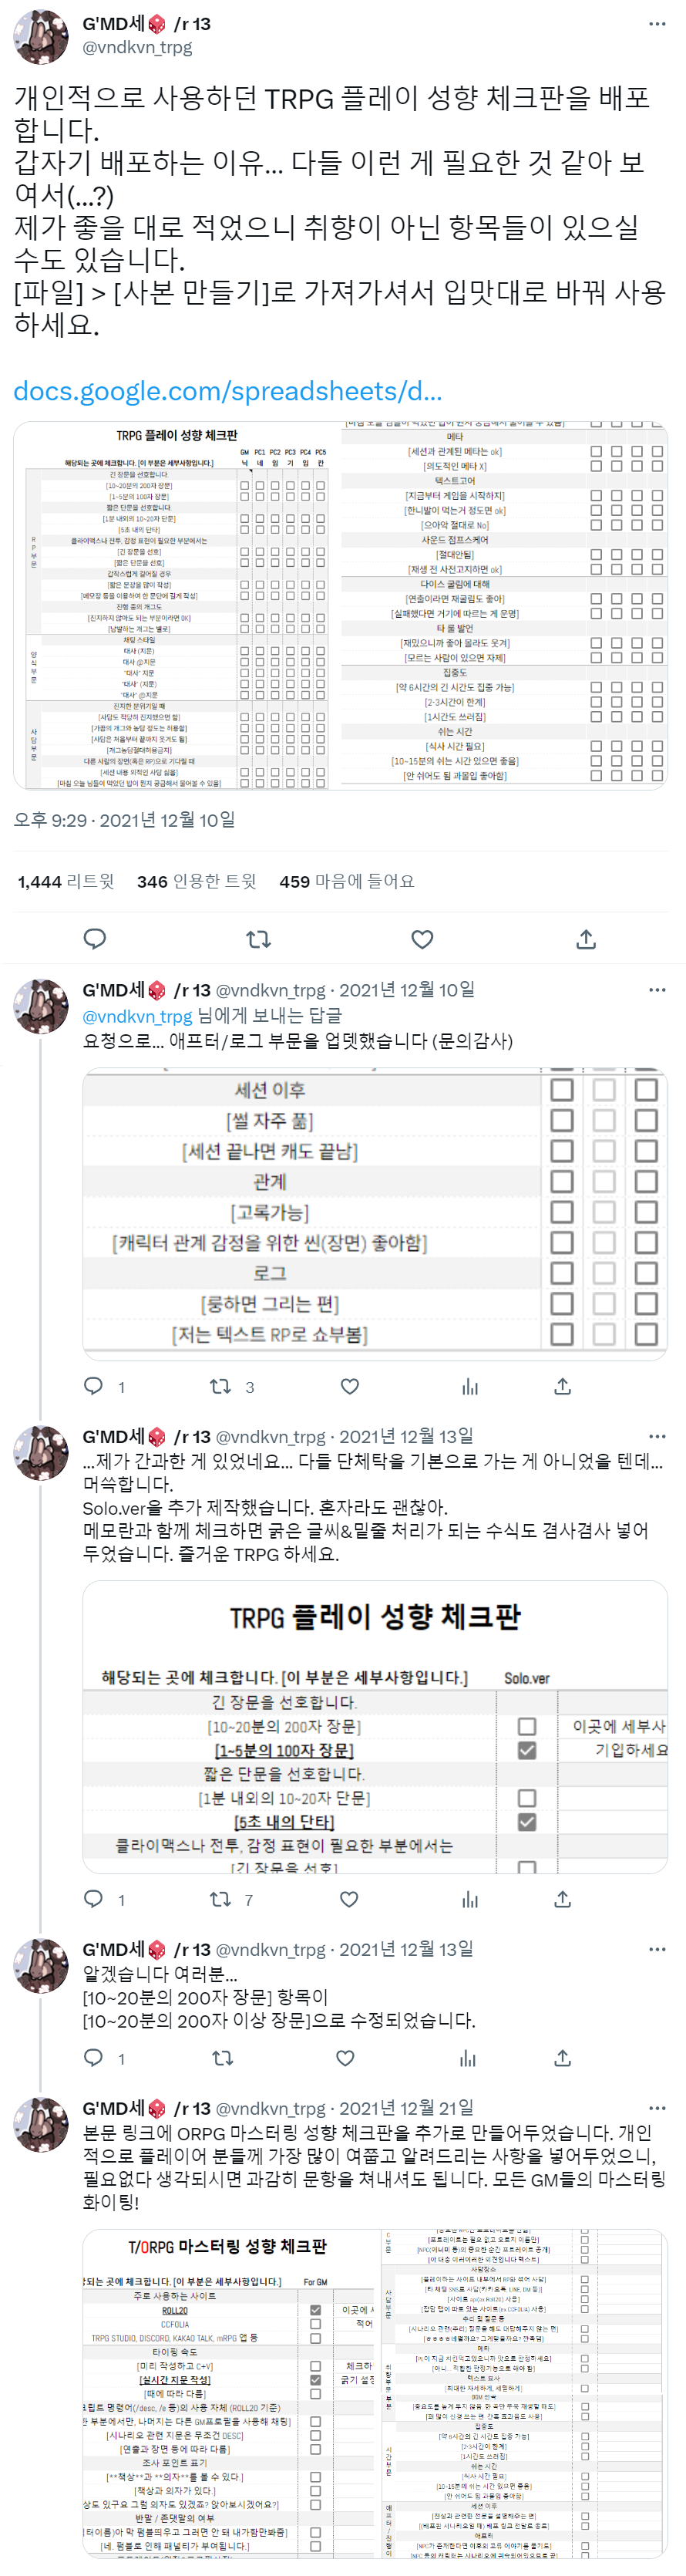Open the 세션 이후 checklist image
Image resolution: width=686 pixels, height=2576 pixels.
point(375,1214)
